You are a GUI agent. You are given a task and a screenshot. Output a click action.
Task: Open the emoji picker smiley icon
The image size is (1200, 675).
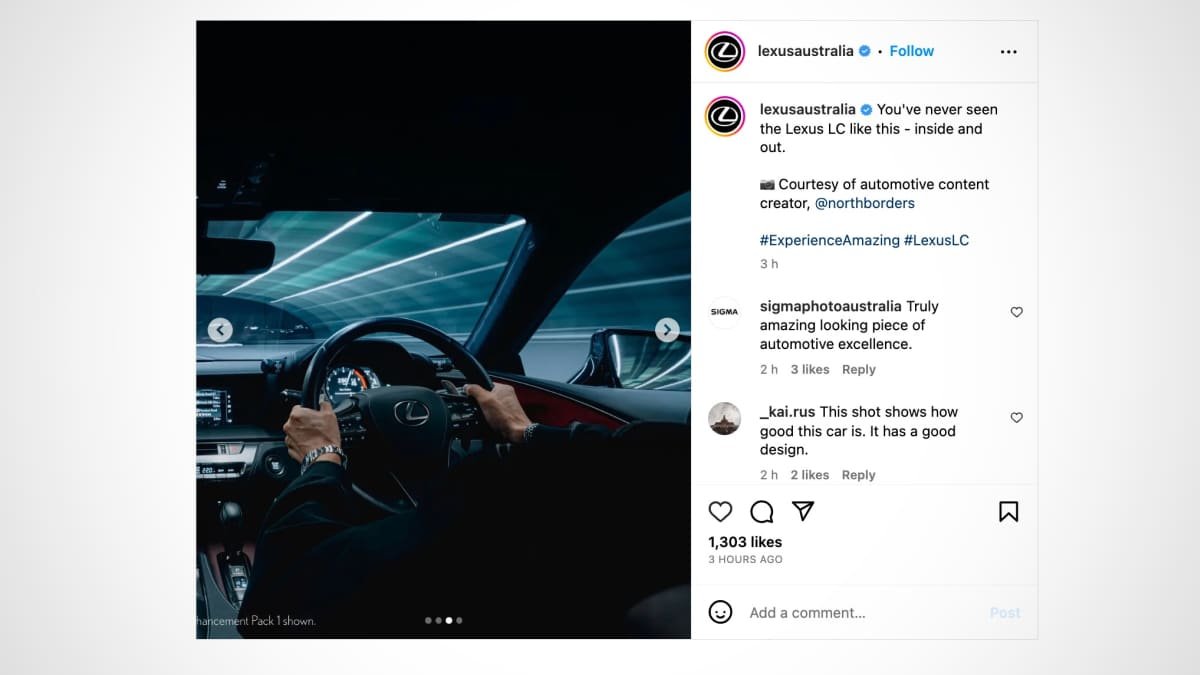point(720,612)
